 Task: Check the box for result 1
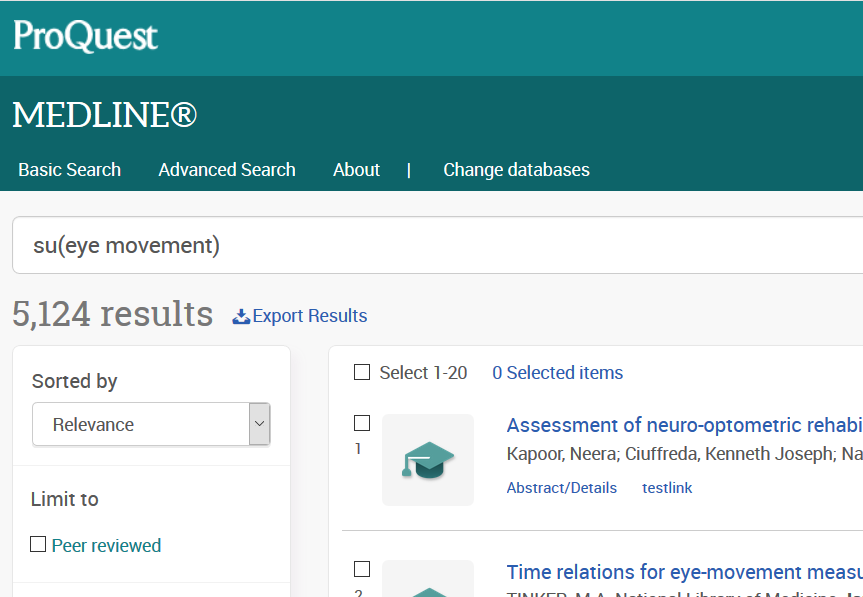coord(362,423)
